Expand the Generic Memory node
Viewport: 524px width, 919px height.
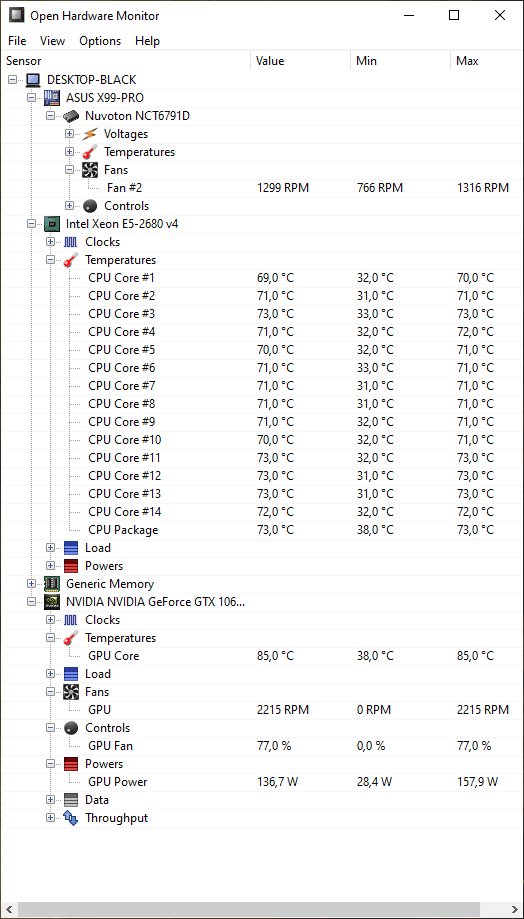[x=32, y=584]
